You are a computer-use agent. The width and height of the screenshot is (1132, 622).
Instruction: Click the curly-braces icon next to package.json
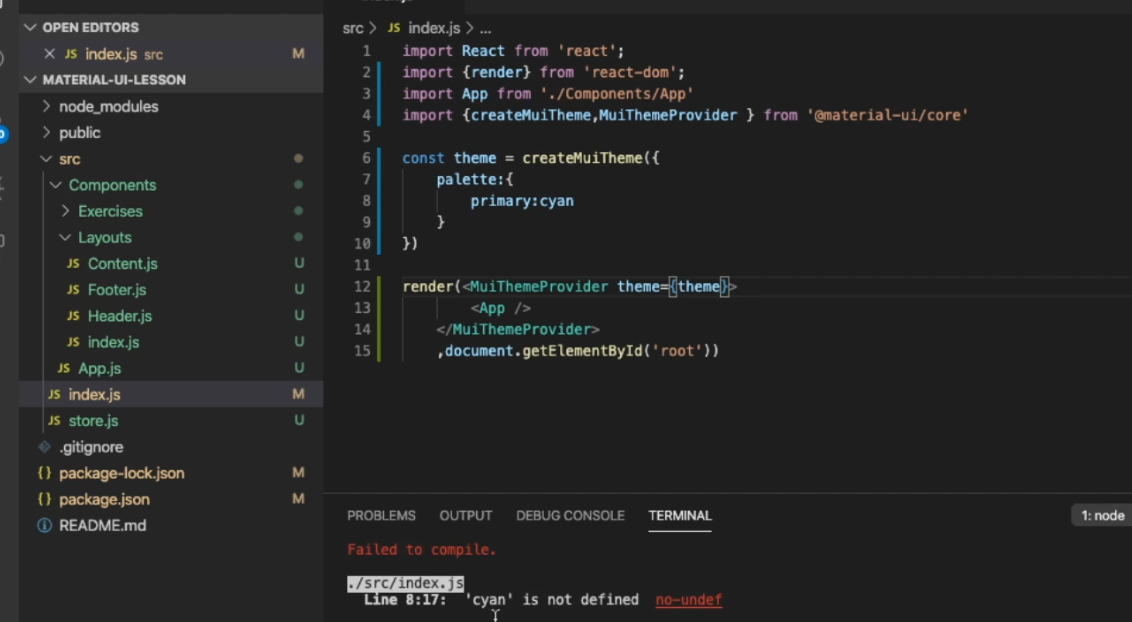[44, 499]
